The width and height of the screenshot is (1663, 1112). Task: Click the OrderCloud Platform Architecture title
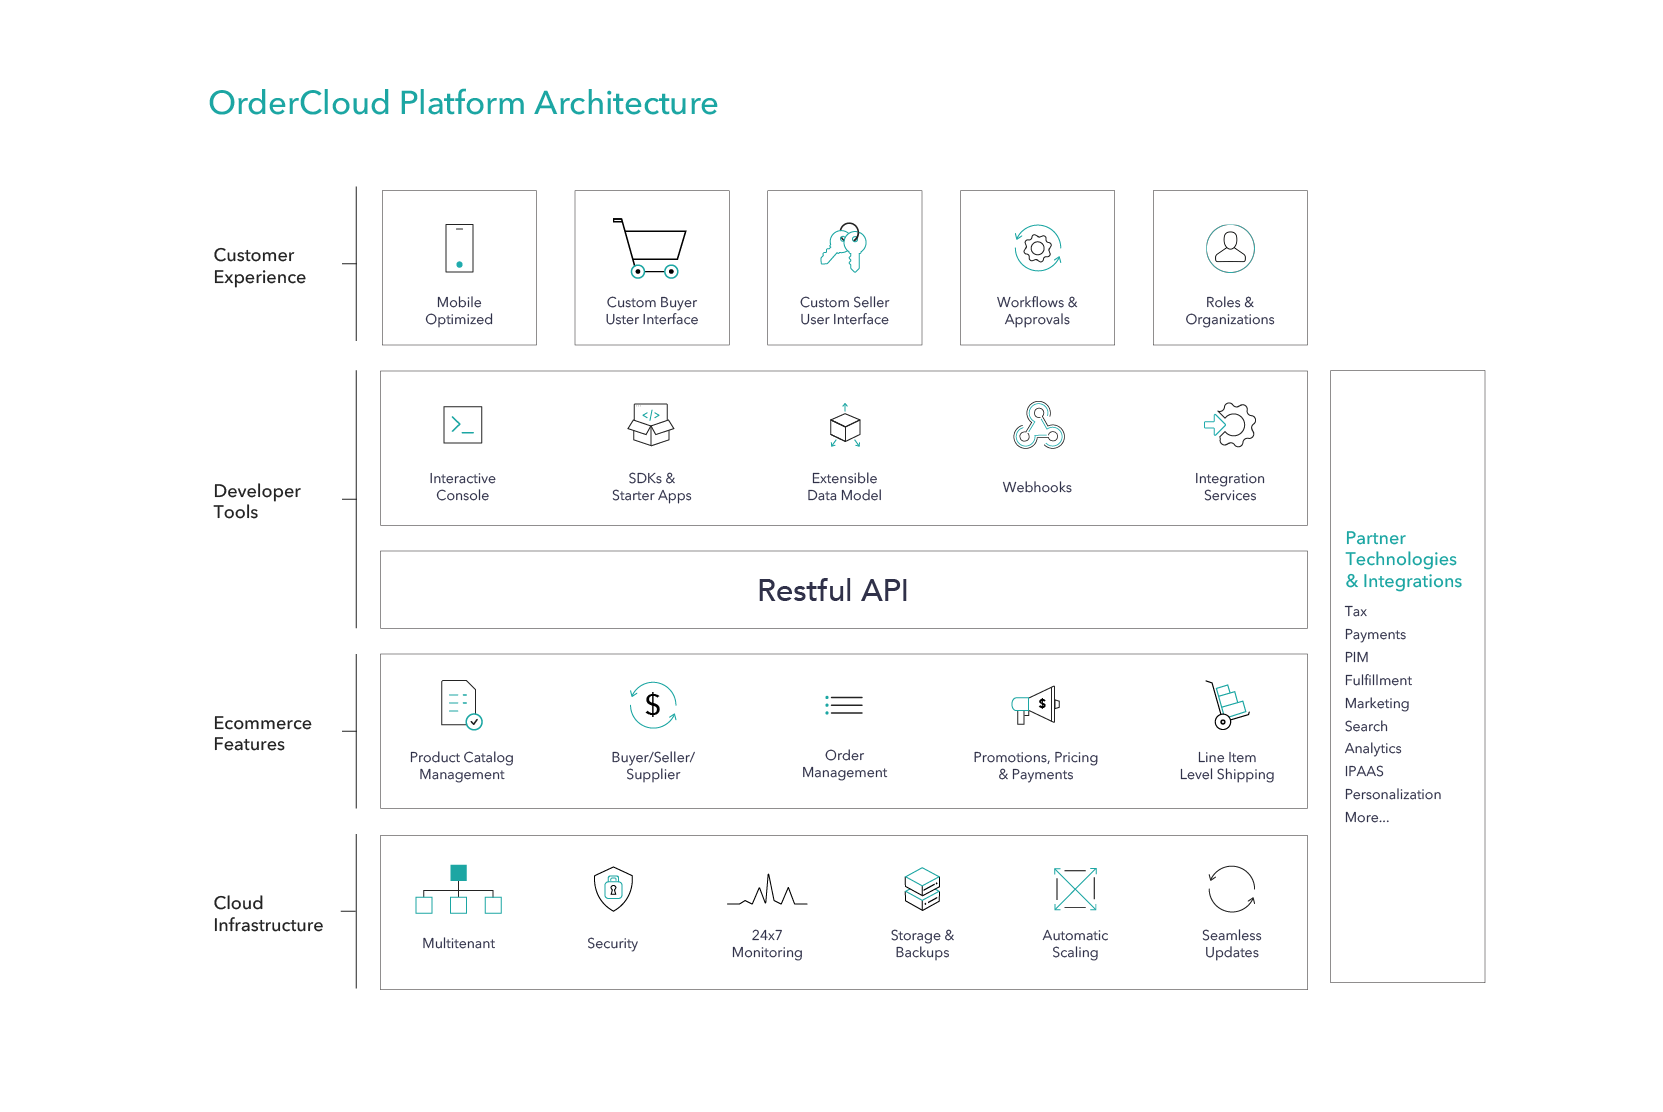point(463,103)
